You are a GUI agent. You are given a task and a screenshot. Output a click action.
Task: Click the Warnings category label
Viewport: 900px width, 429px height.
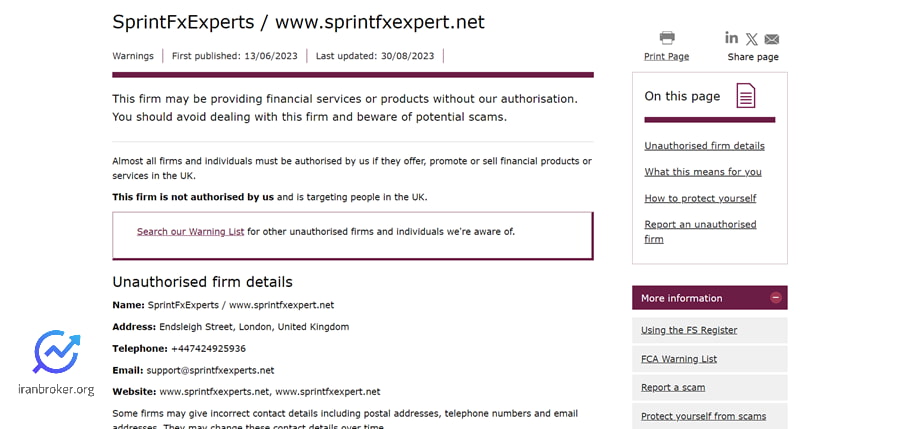[133, 56]
